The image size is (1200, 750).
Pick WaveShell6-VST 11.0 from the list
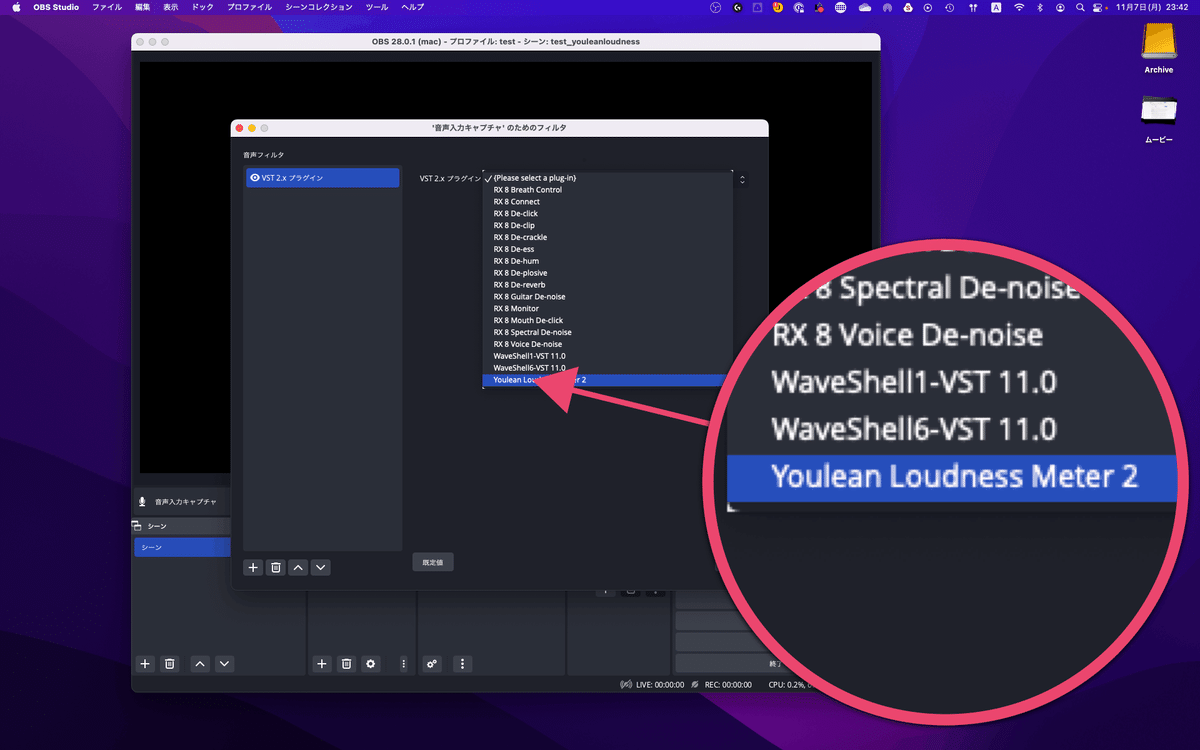[607, 368]
